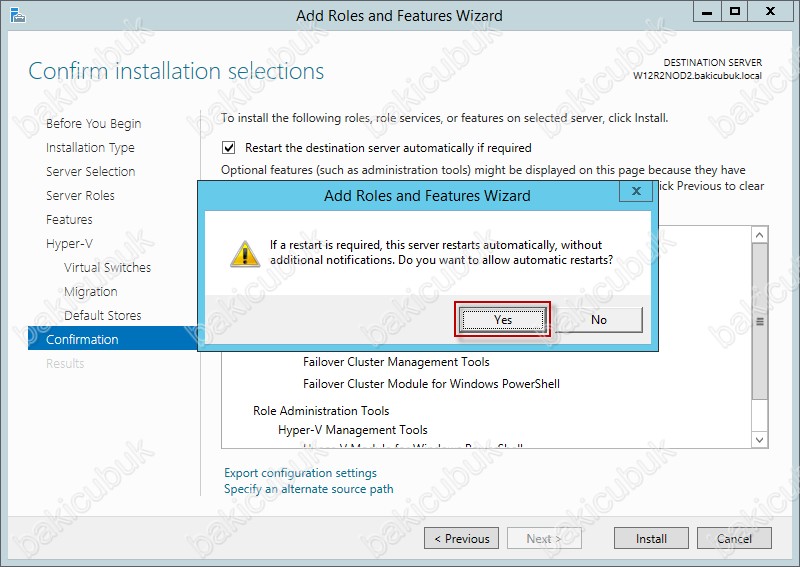Go back with the Previous button
The height and width of the screenshot is (567, 800).
[462, 538]
